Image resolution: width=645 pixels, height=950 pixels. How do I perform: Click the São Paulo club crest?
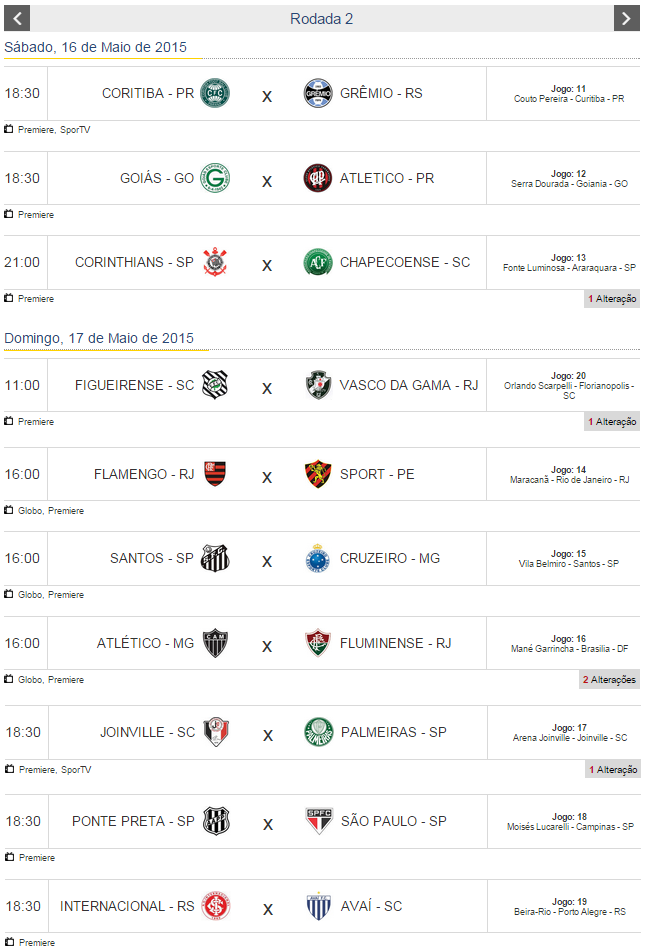tap(318, 821)
